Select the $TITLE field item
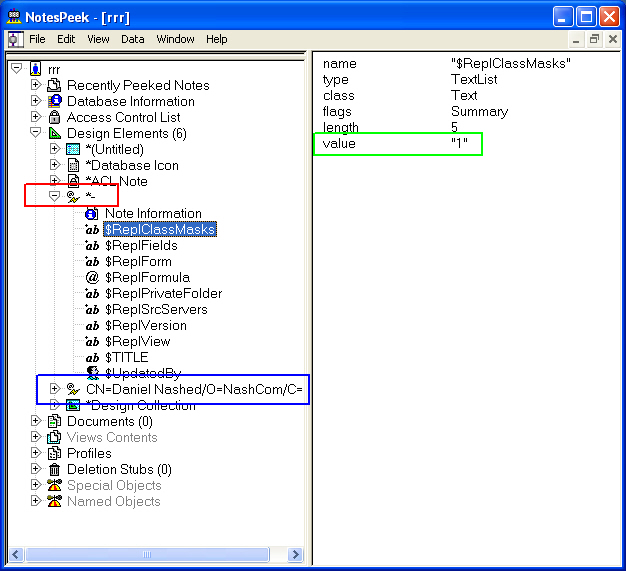The width and height of the screenshot is (626, 571). point(127,357)
